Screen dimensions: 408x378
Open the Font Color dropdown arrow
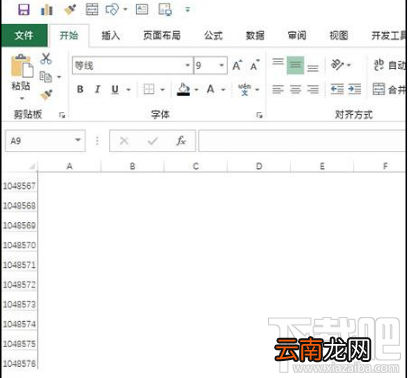[223, 90]
